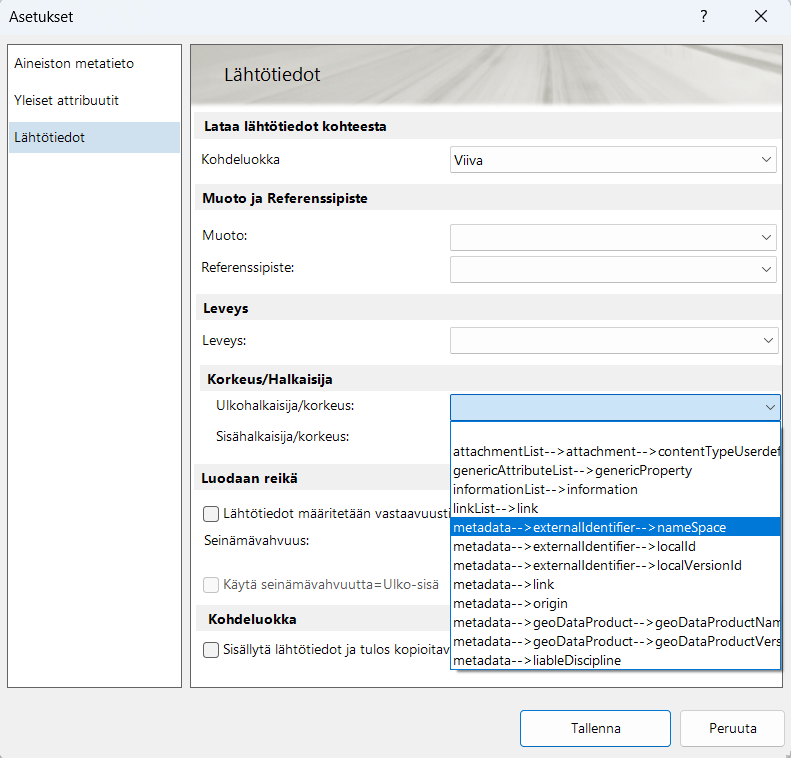Toggle Sisällytä lähtötiedot ja tulos checkbox
Image resolution: width=791 pixels, height=758 pixels.
click(211, 650)
